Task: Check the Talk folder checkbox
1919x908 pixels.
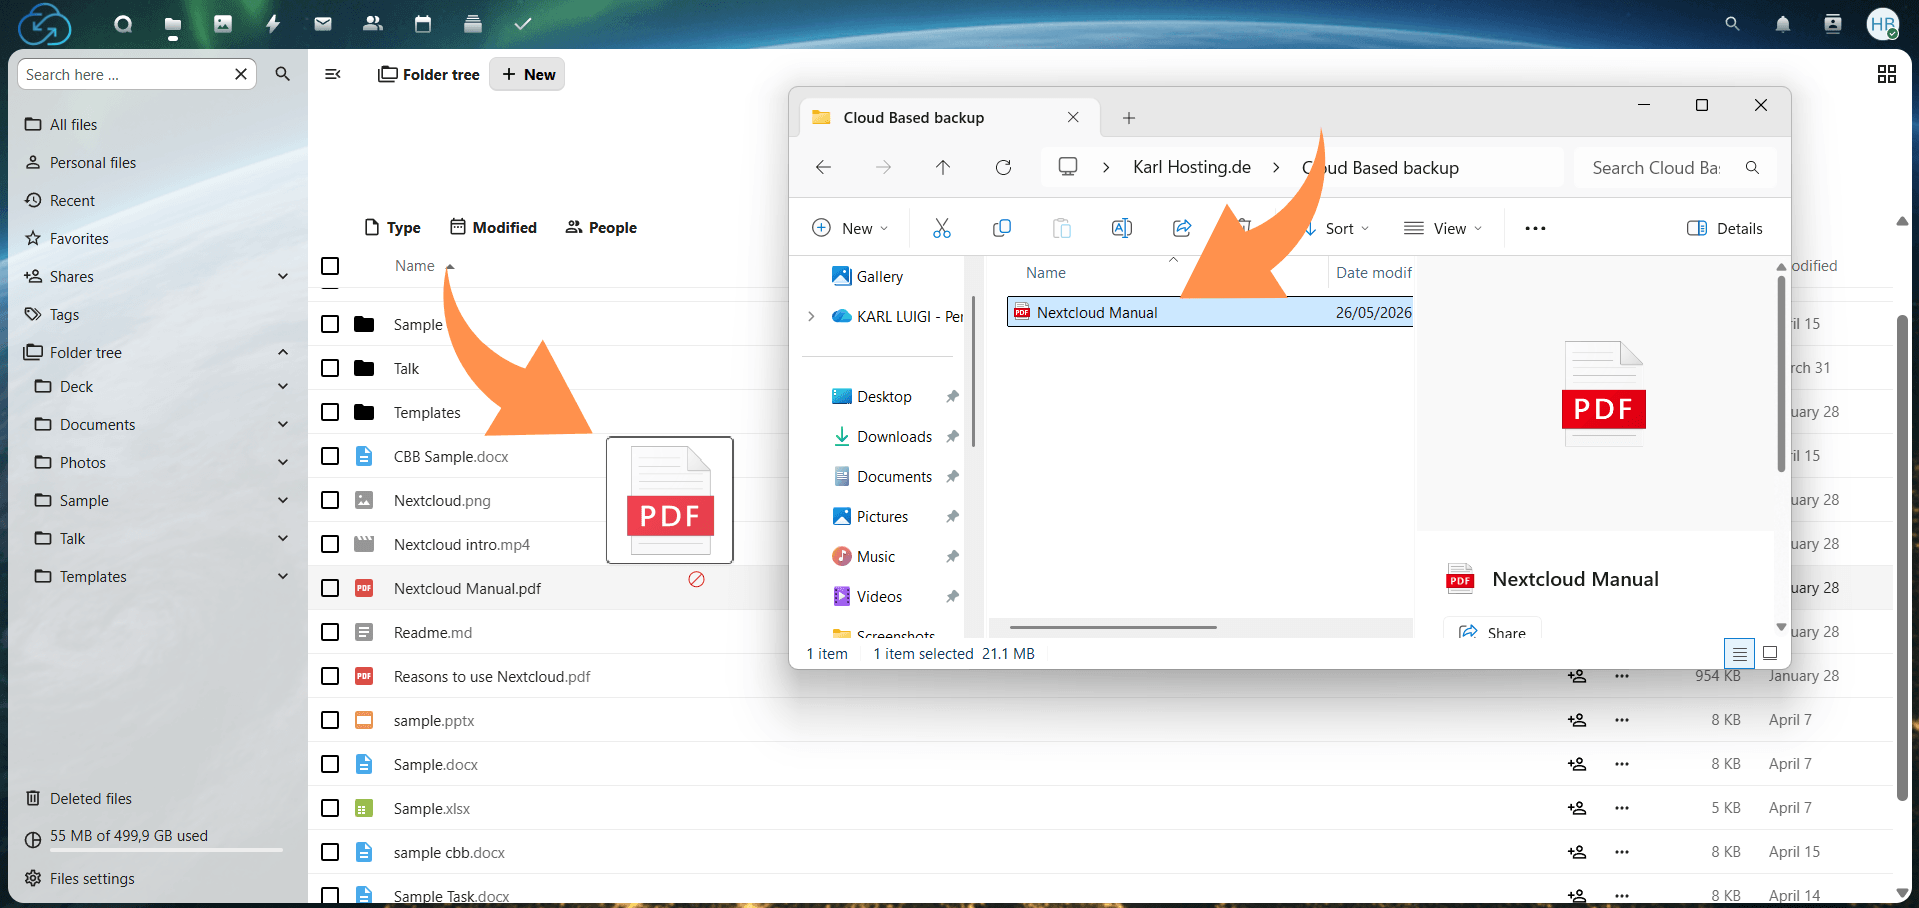Action: 330,368
